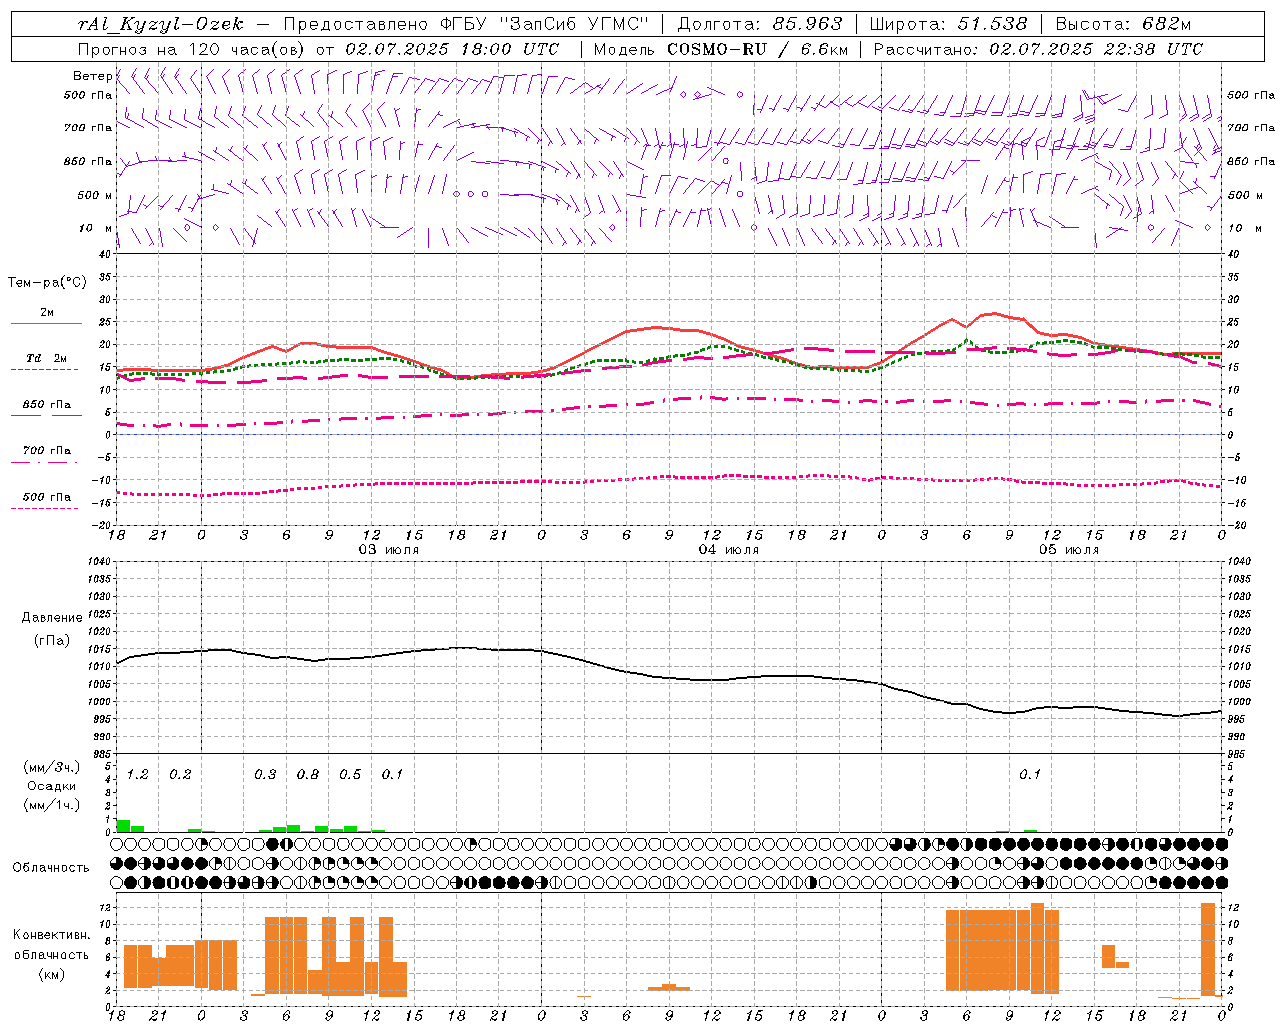The height and width of the screenshot is (1024, 1280).
Task: Click the 04 июля date label
Action: [x=729, y=550]
